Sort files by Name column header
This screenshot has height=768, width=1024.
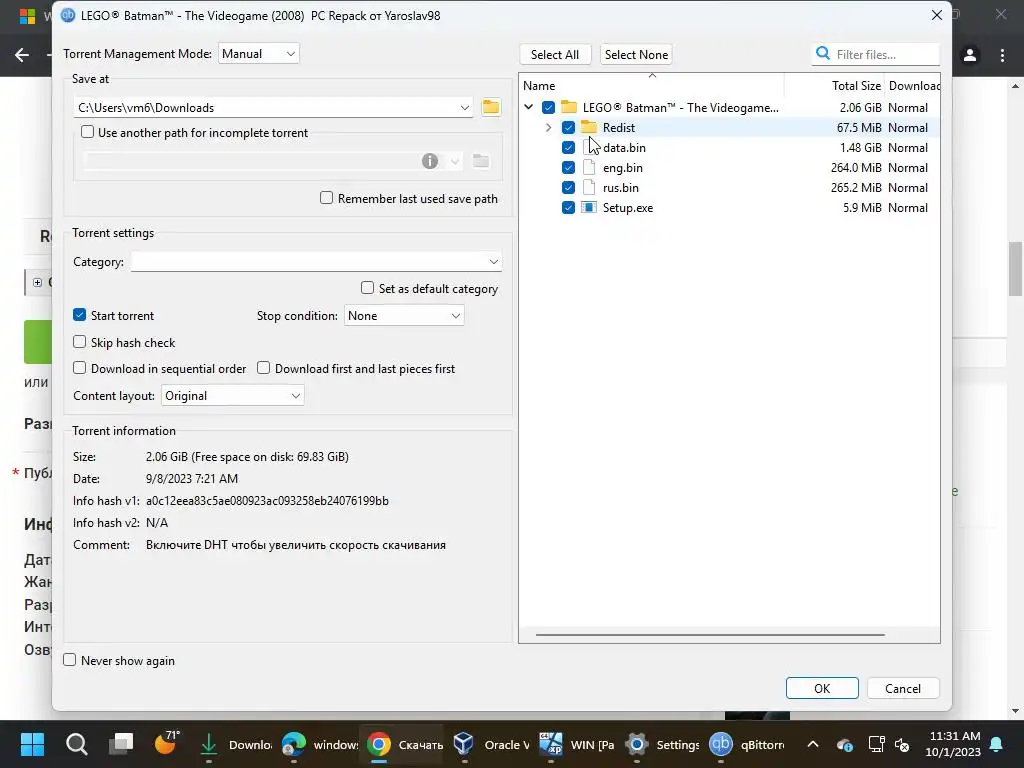[x=652, y=86]
